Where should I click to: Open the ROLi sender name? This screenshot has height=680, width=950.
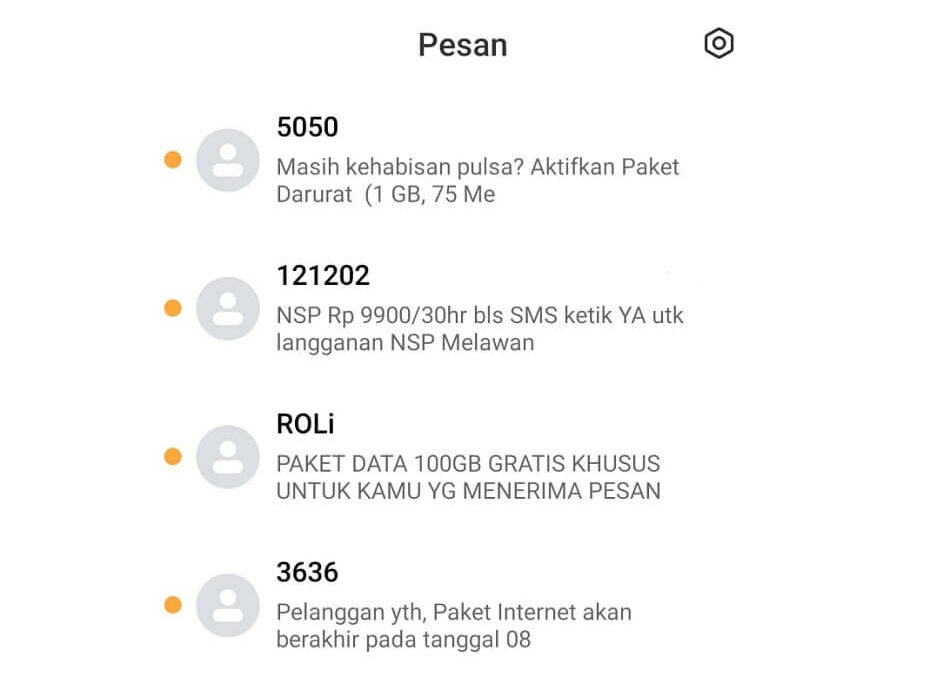(305, 424)
